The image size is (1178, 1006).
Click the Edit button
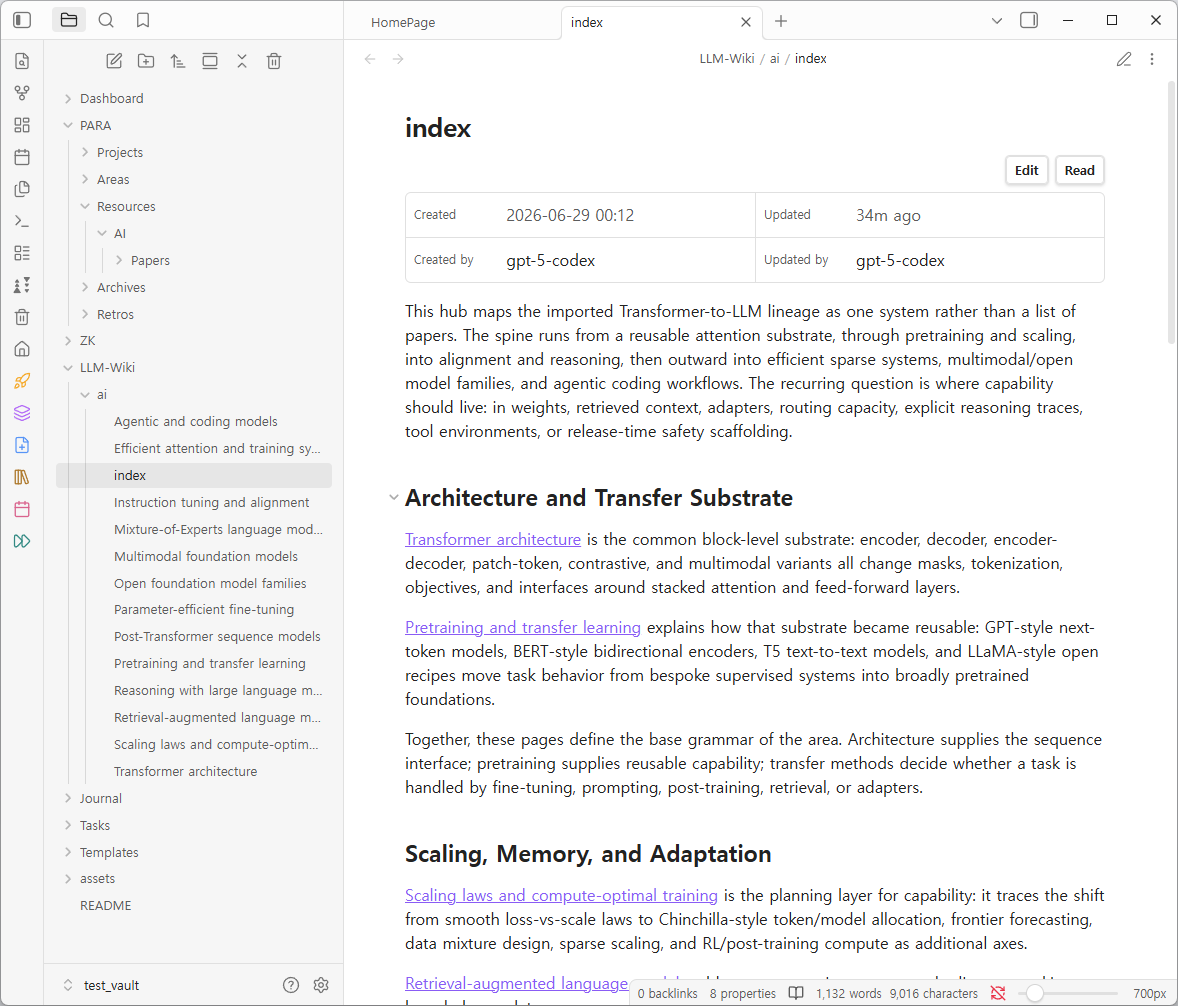point(1026,171)
